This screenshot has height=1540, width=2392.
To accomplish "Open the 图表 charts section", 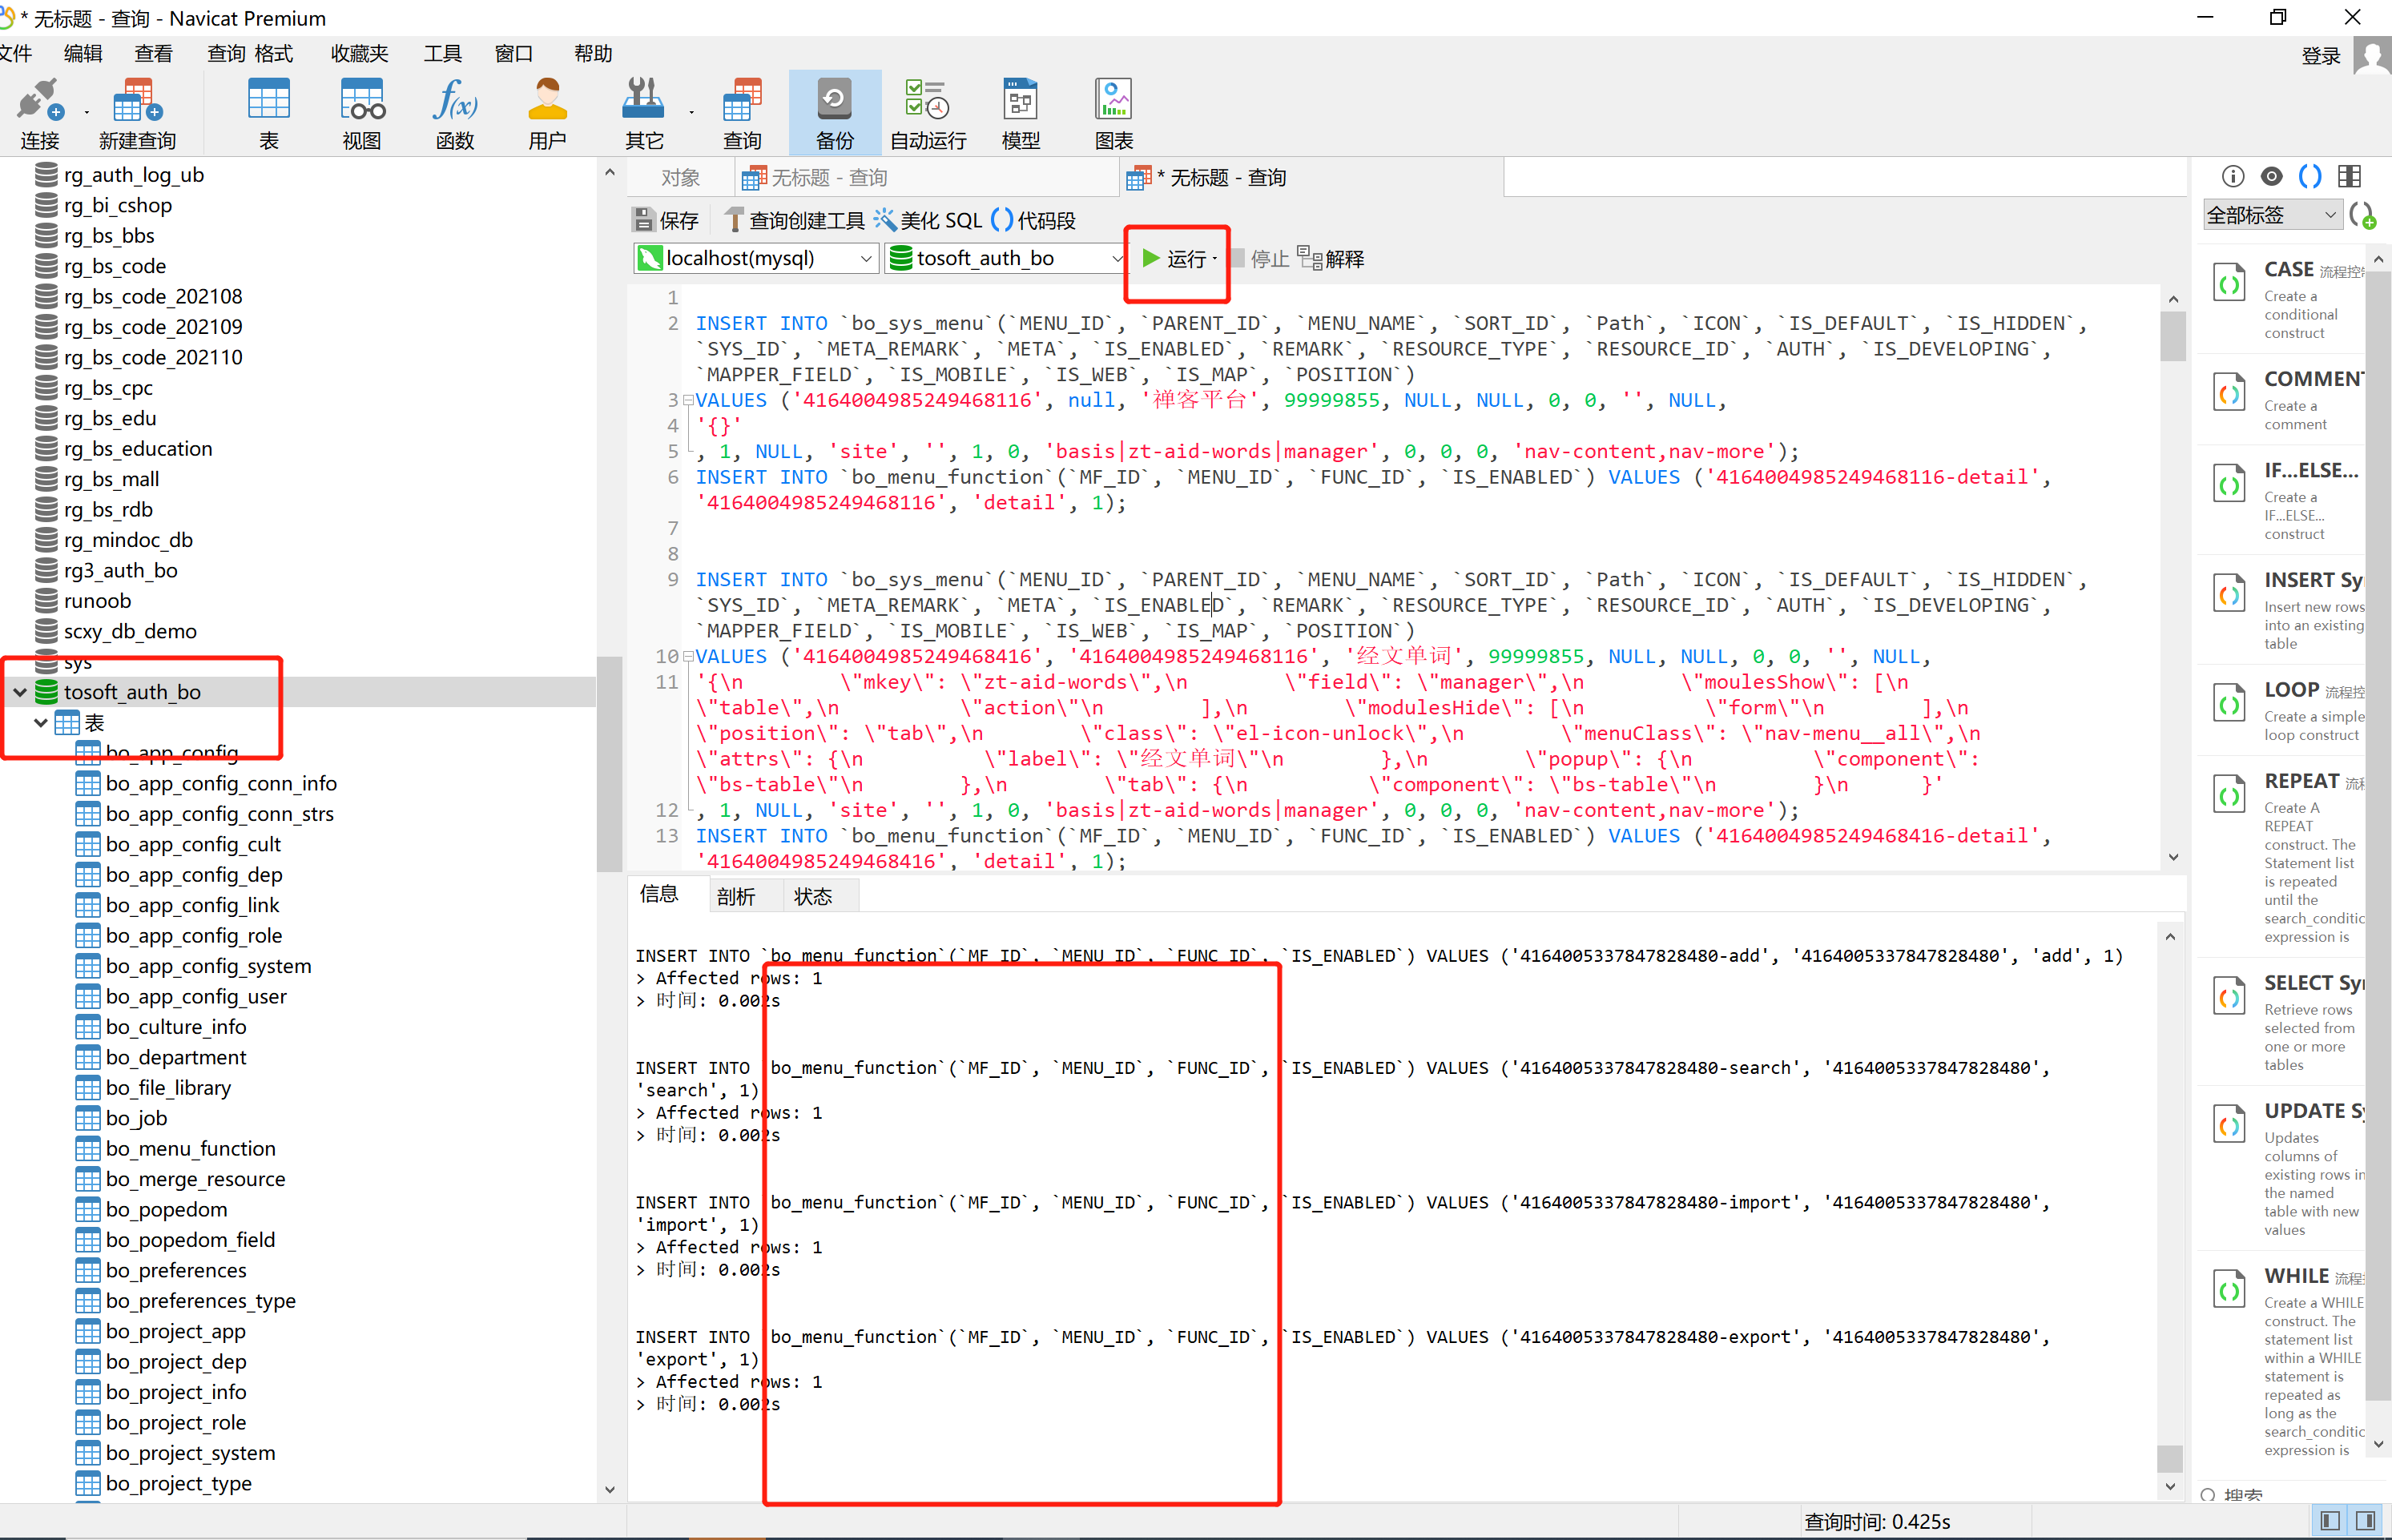I will [x=1114, y=113].
